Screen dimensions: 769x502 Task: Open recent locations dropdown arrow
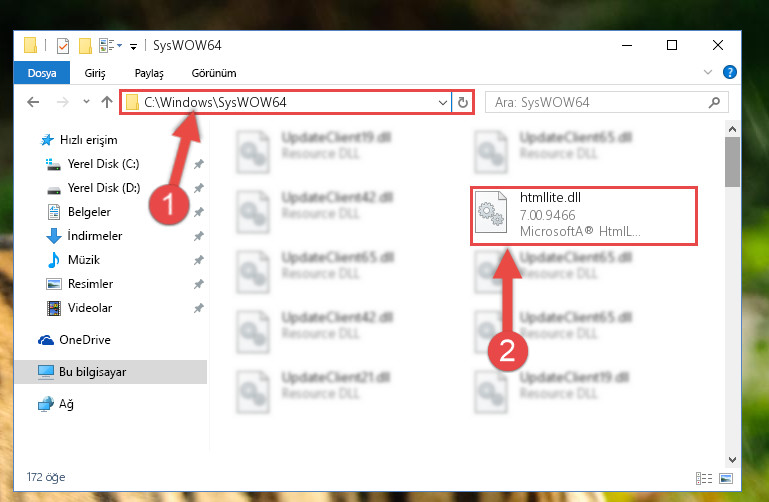click(86, 102)
